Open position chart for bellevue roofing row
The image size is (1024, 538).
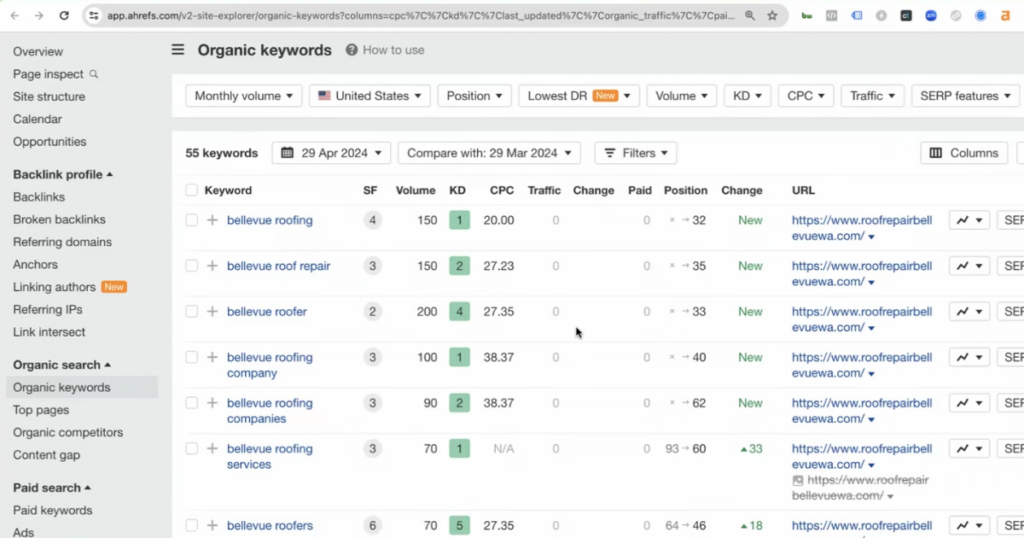coord(970,220)
